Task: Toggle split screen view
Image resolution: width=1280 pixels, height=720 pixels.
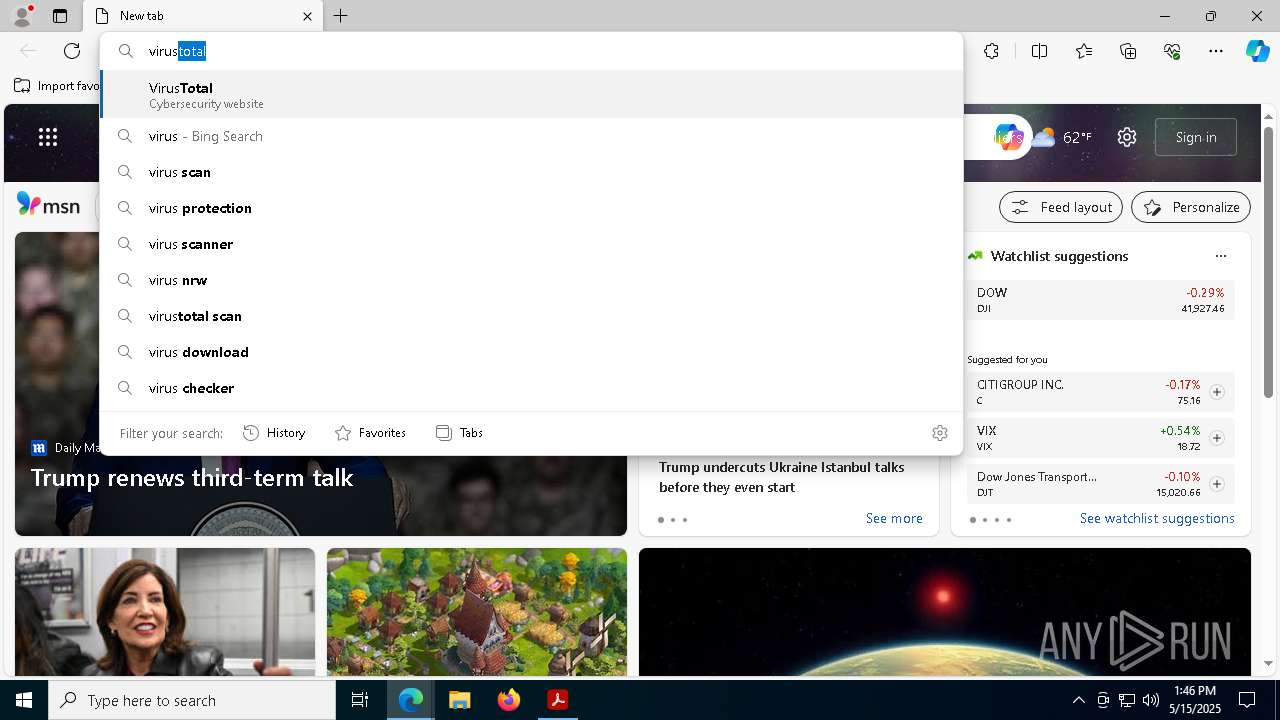Action: coord(1039,51)
